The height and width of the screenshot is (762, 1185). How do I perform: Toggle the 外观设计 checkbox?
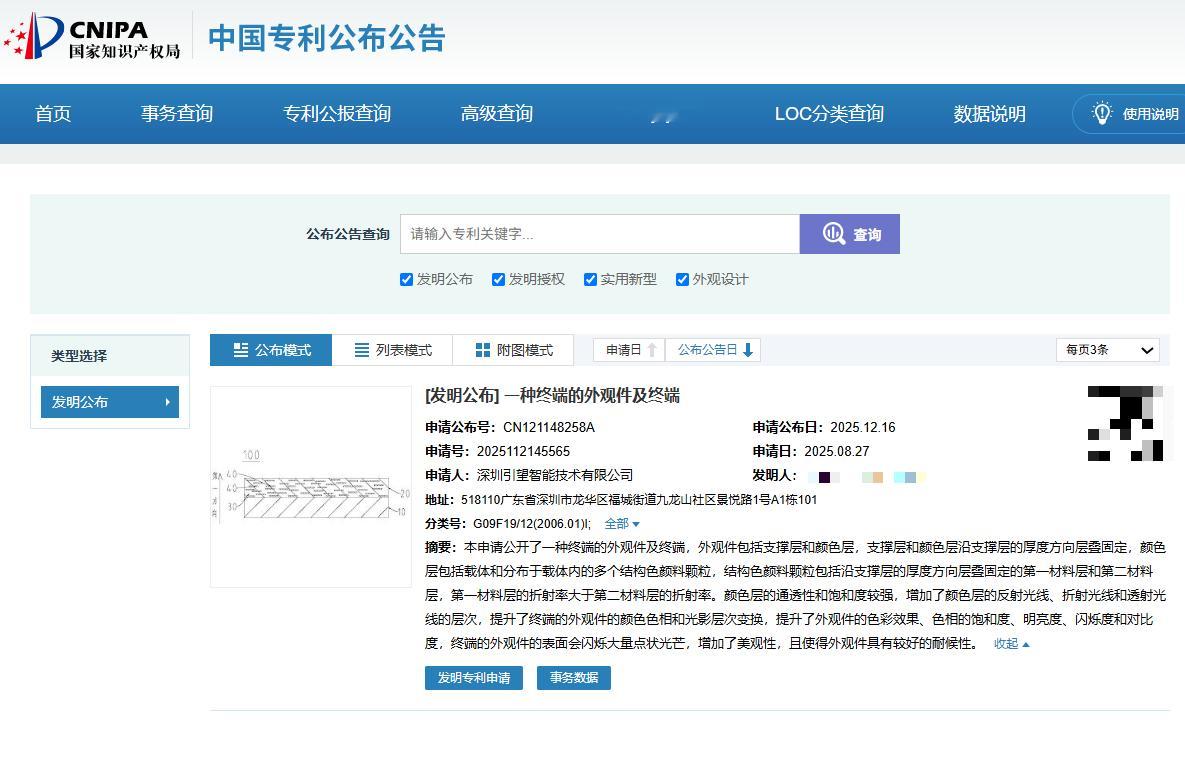(682, 280)
